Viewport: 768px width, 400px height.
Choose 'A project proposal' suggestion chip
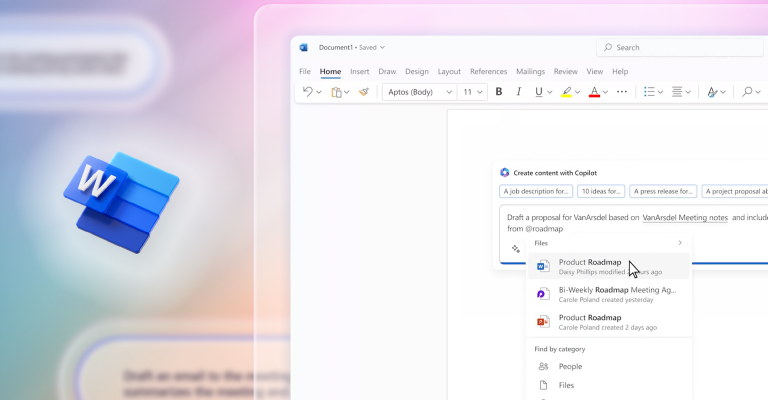point(735,191)
